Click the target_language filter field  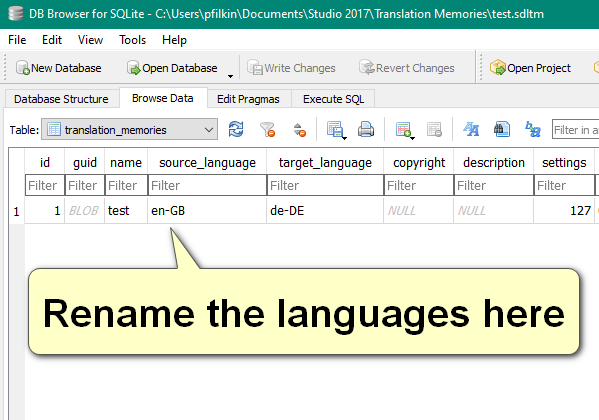click(325, 185)
